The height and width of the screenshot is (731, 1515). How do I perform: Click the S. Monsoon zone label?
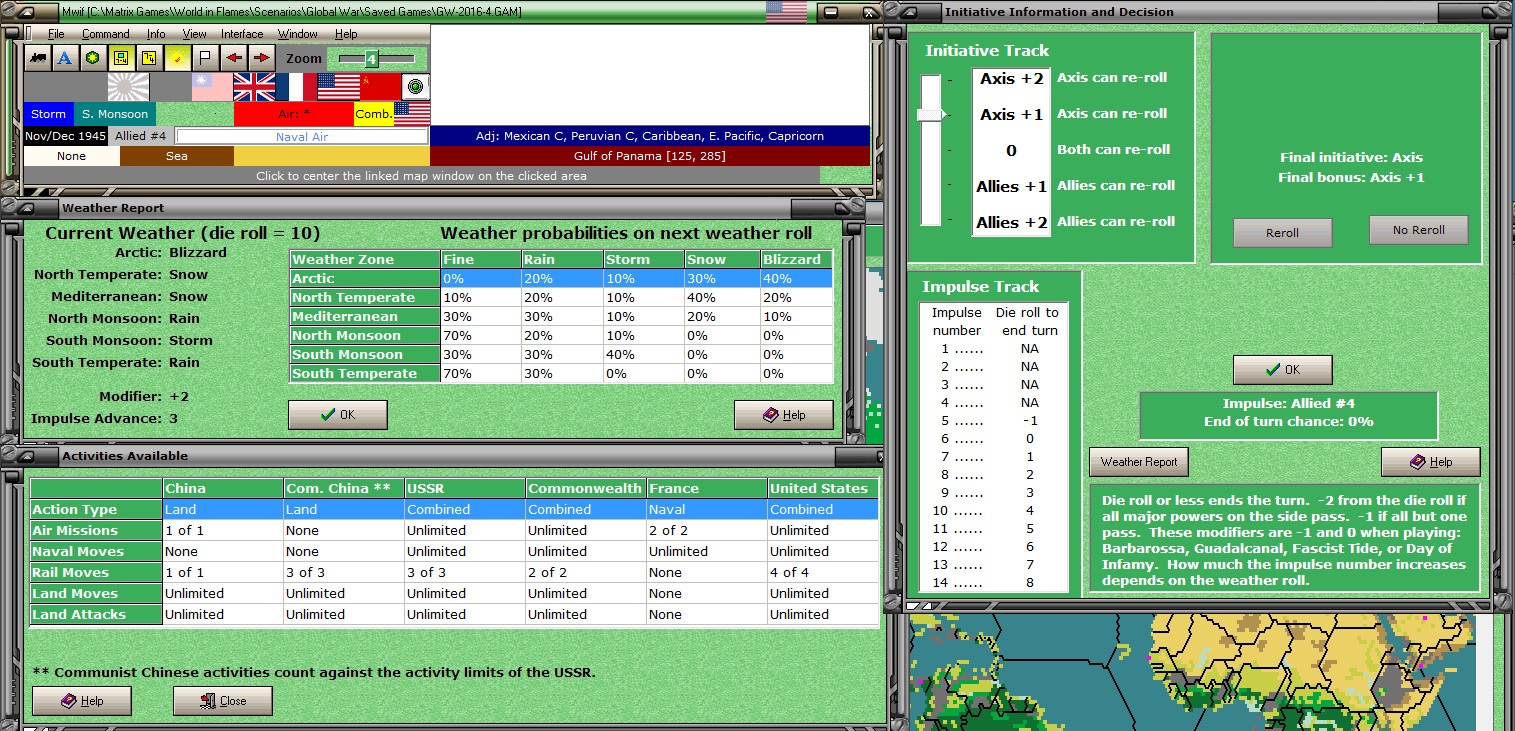[115, 114]
